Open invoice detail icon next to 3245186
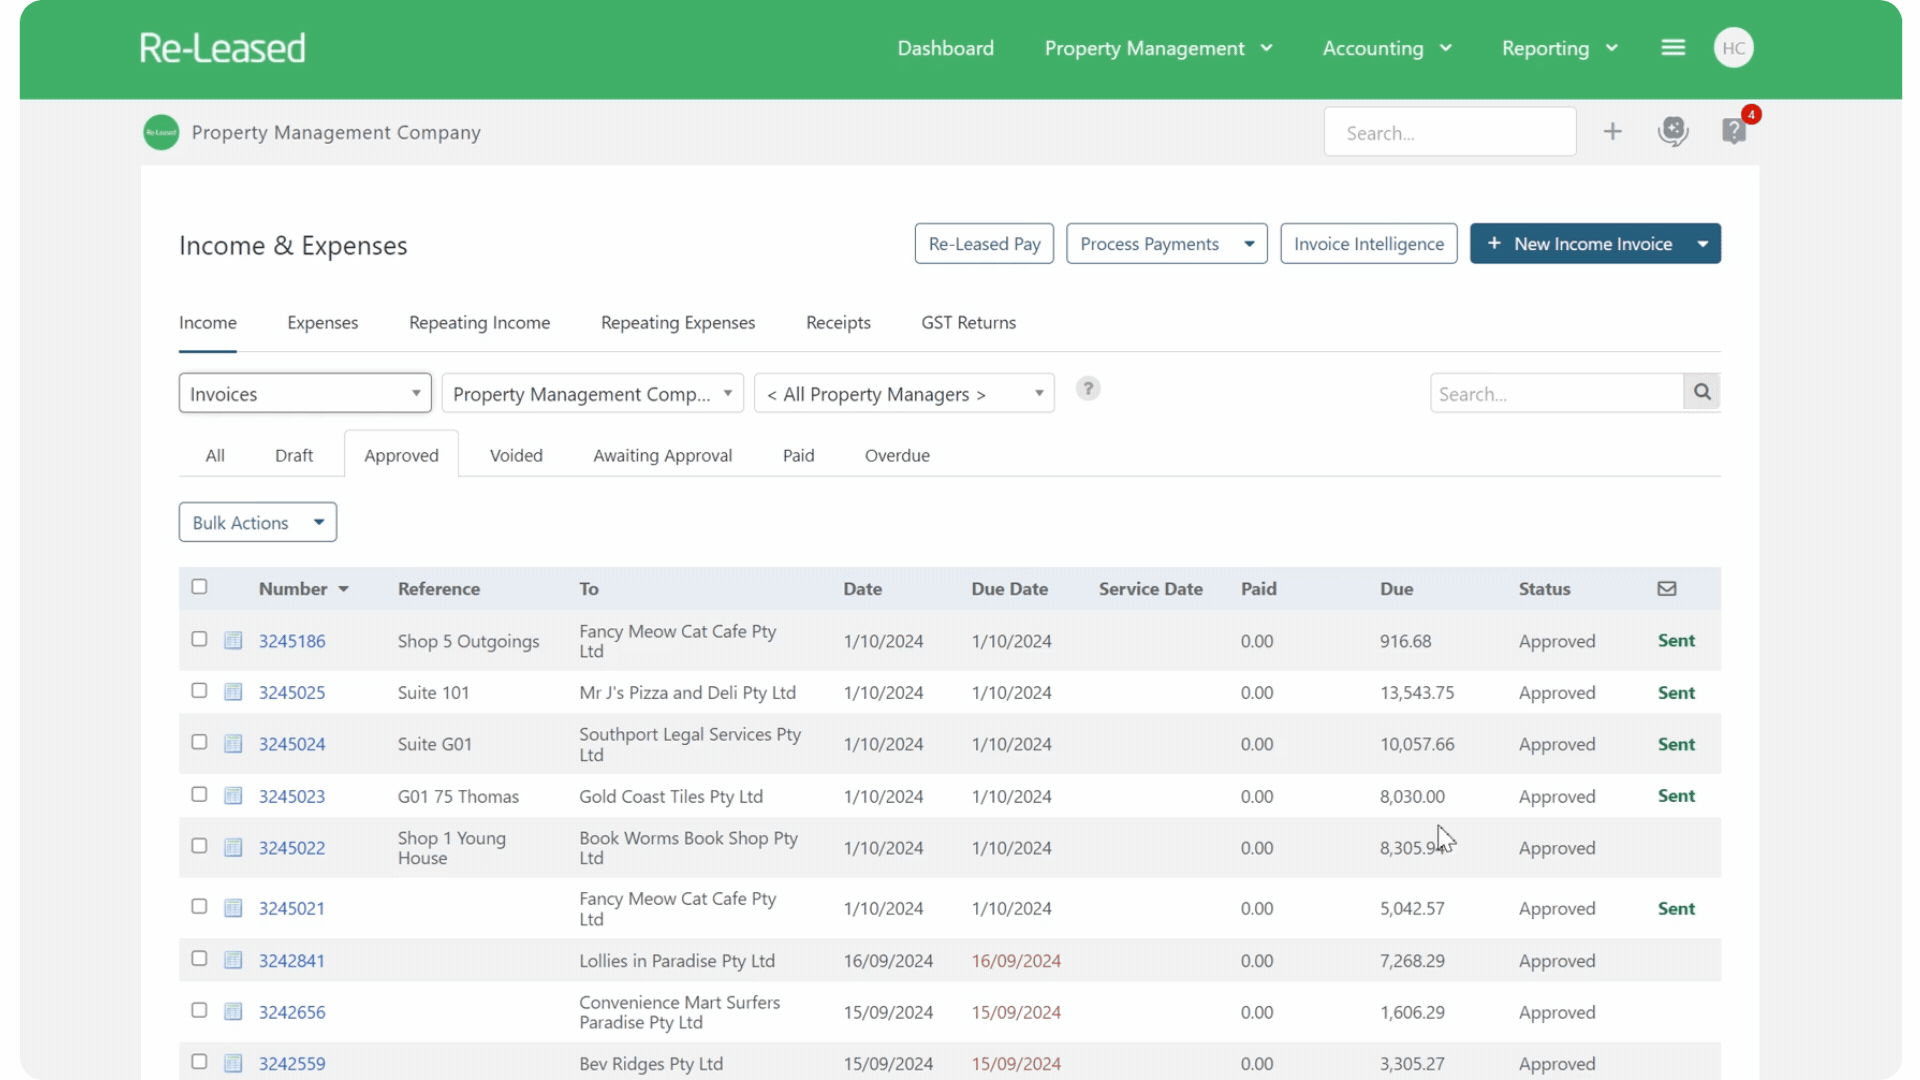 pyautogui.click(x=233, y=640)
